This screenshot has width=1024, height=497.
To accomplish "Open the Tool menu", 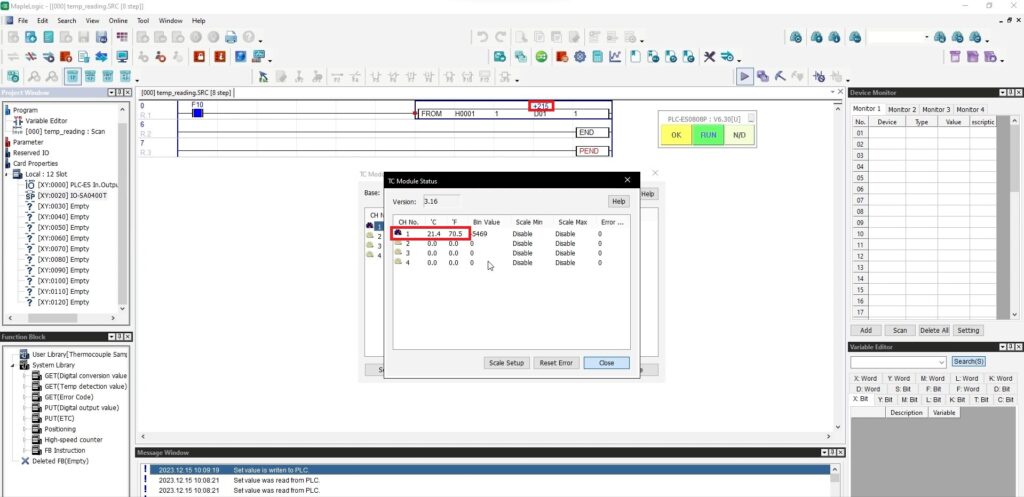I will (143, 21).
